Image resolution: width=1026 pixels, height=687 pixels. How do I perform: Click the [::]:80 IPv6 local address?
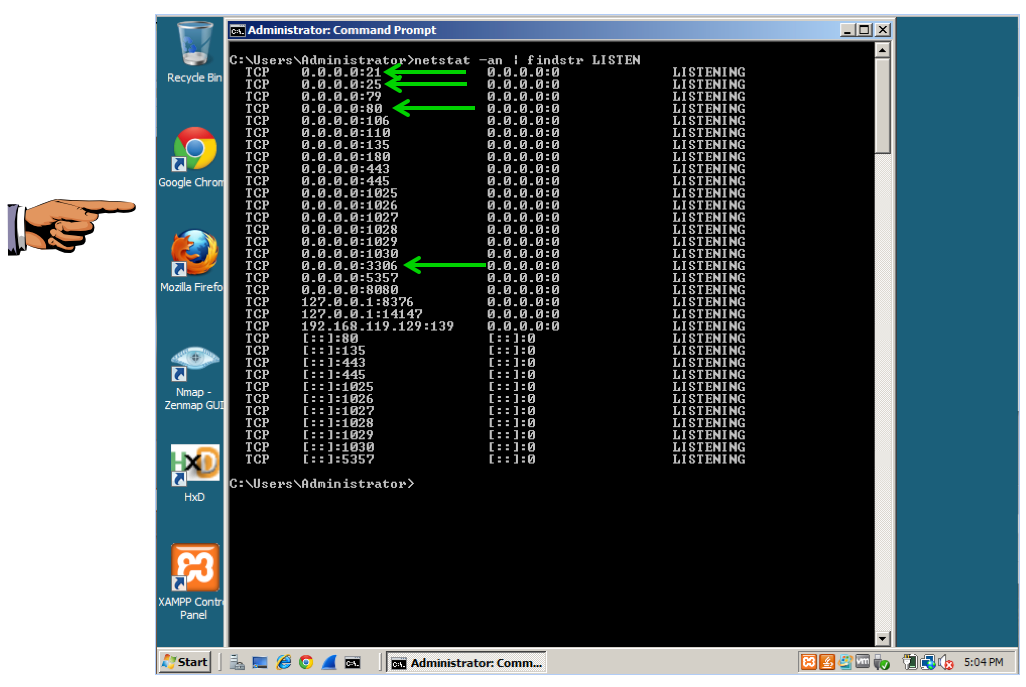pyautogui.click(x=330, y=338)
